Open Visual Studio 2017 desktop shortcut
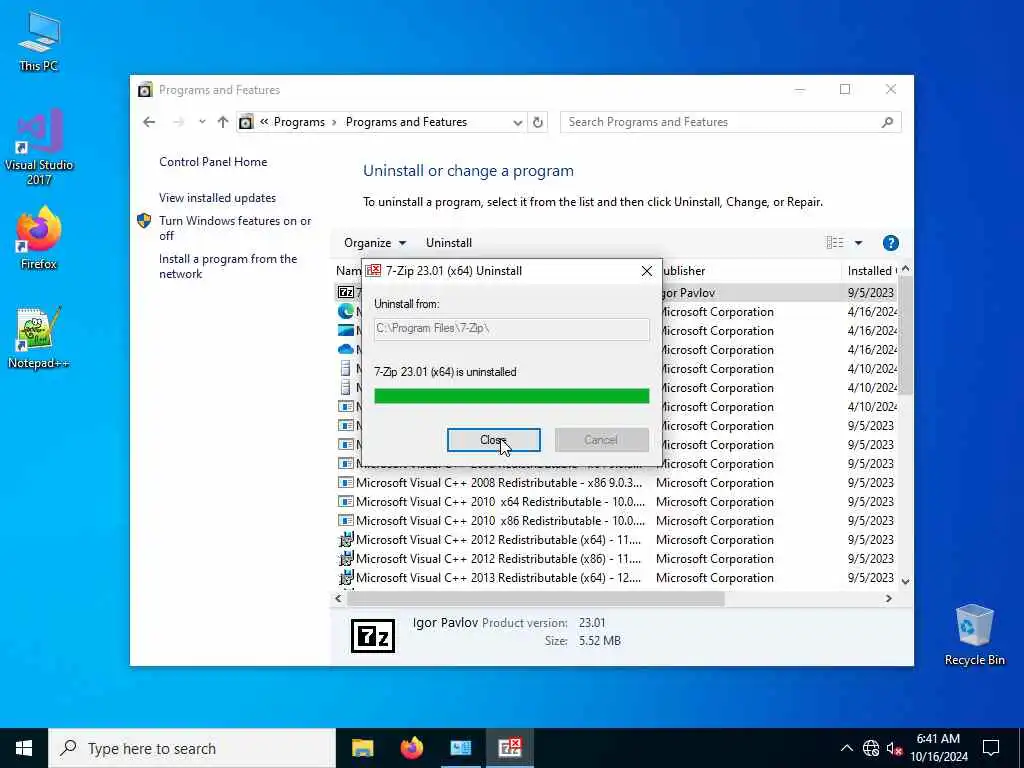Screen dimensions: 1024x768 tap(39, 146)
